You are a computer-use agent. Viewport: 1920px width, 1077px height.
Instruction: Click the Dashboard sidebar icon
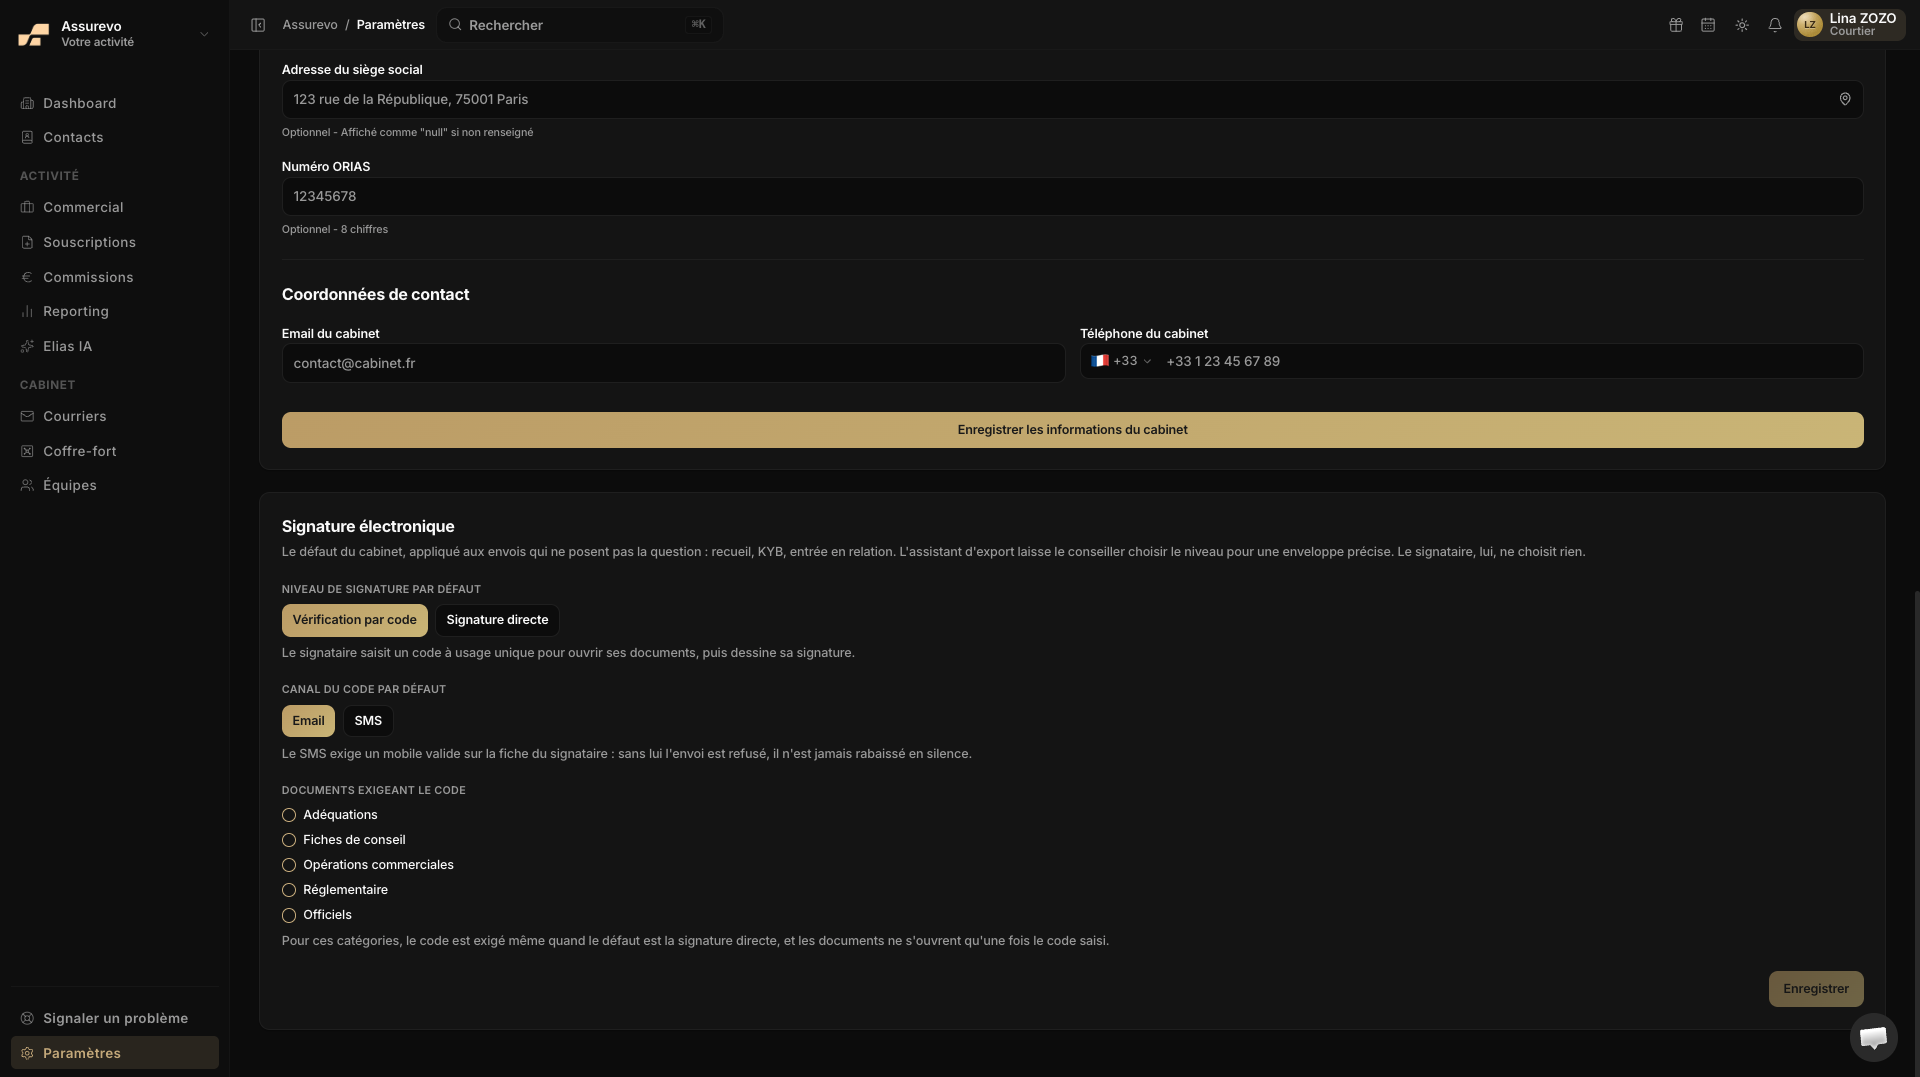click(x=27, y=104)
